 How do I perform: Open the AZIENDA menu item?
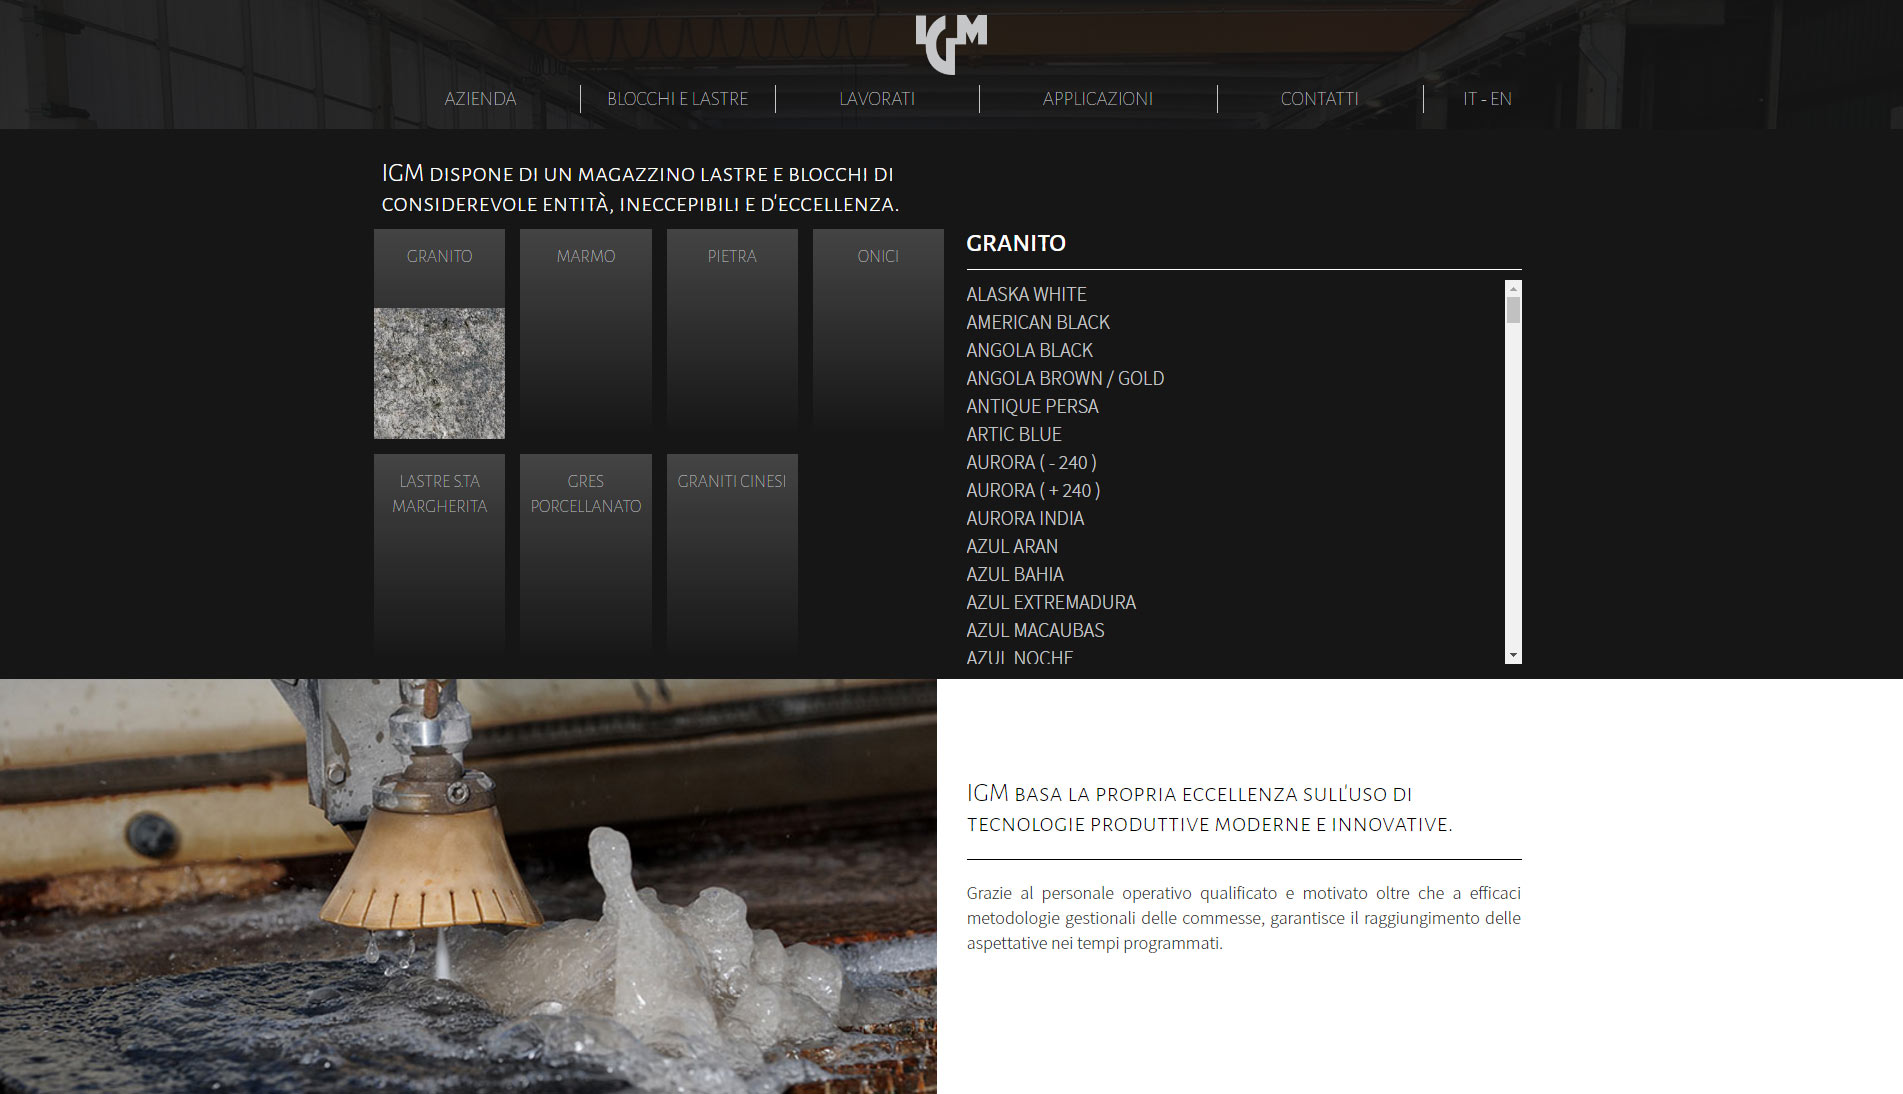pyautogui.click(x=480, y=99)
